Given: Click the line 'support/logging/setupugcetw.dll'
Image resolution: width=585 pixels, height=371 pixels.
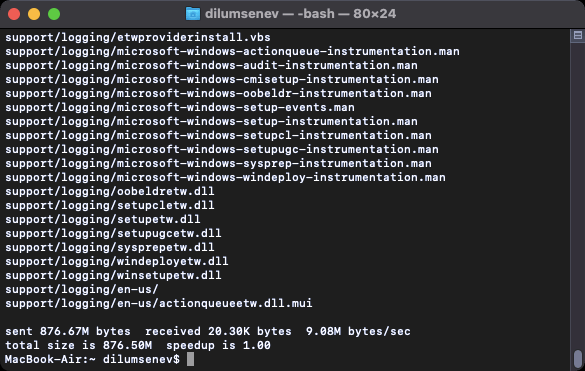Looking at the screenshot, I should [x=113, y=233].
